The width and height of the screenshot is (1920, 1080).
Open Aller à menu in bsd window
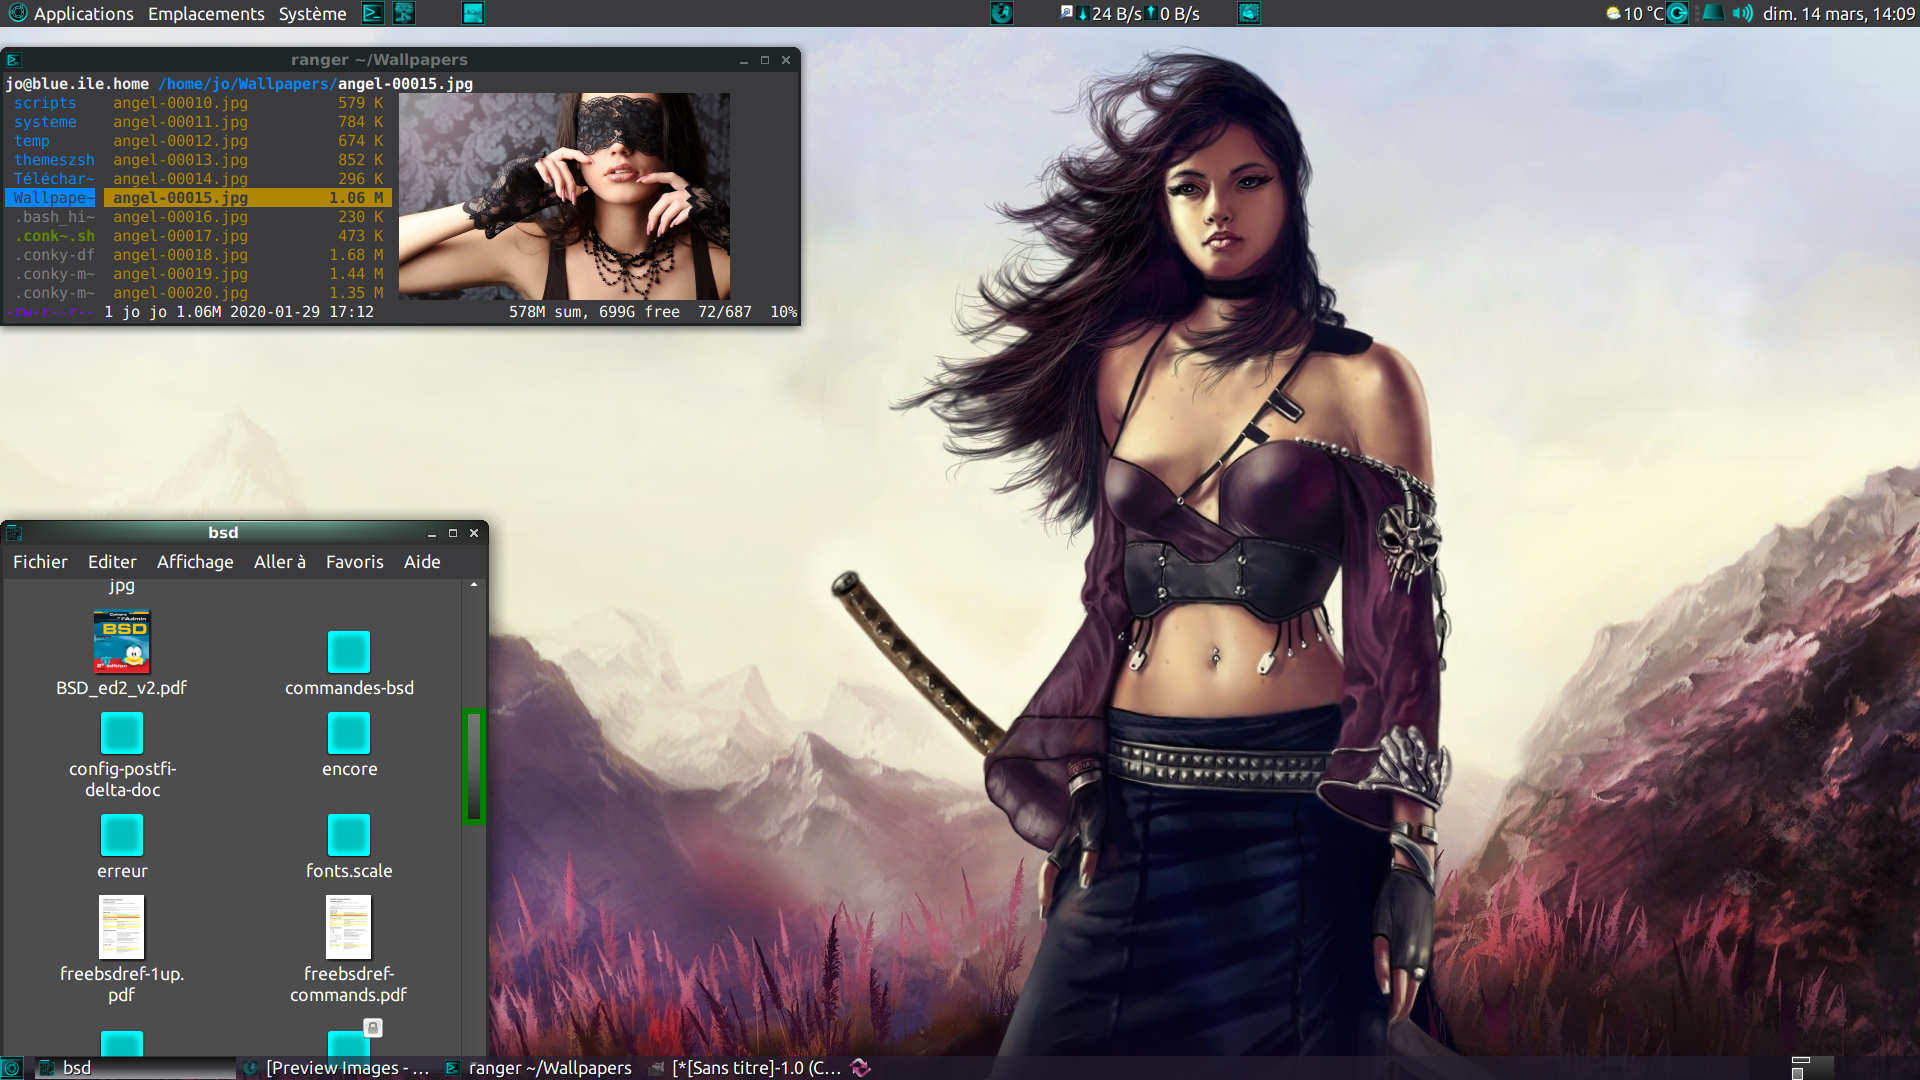point(280,562)
